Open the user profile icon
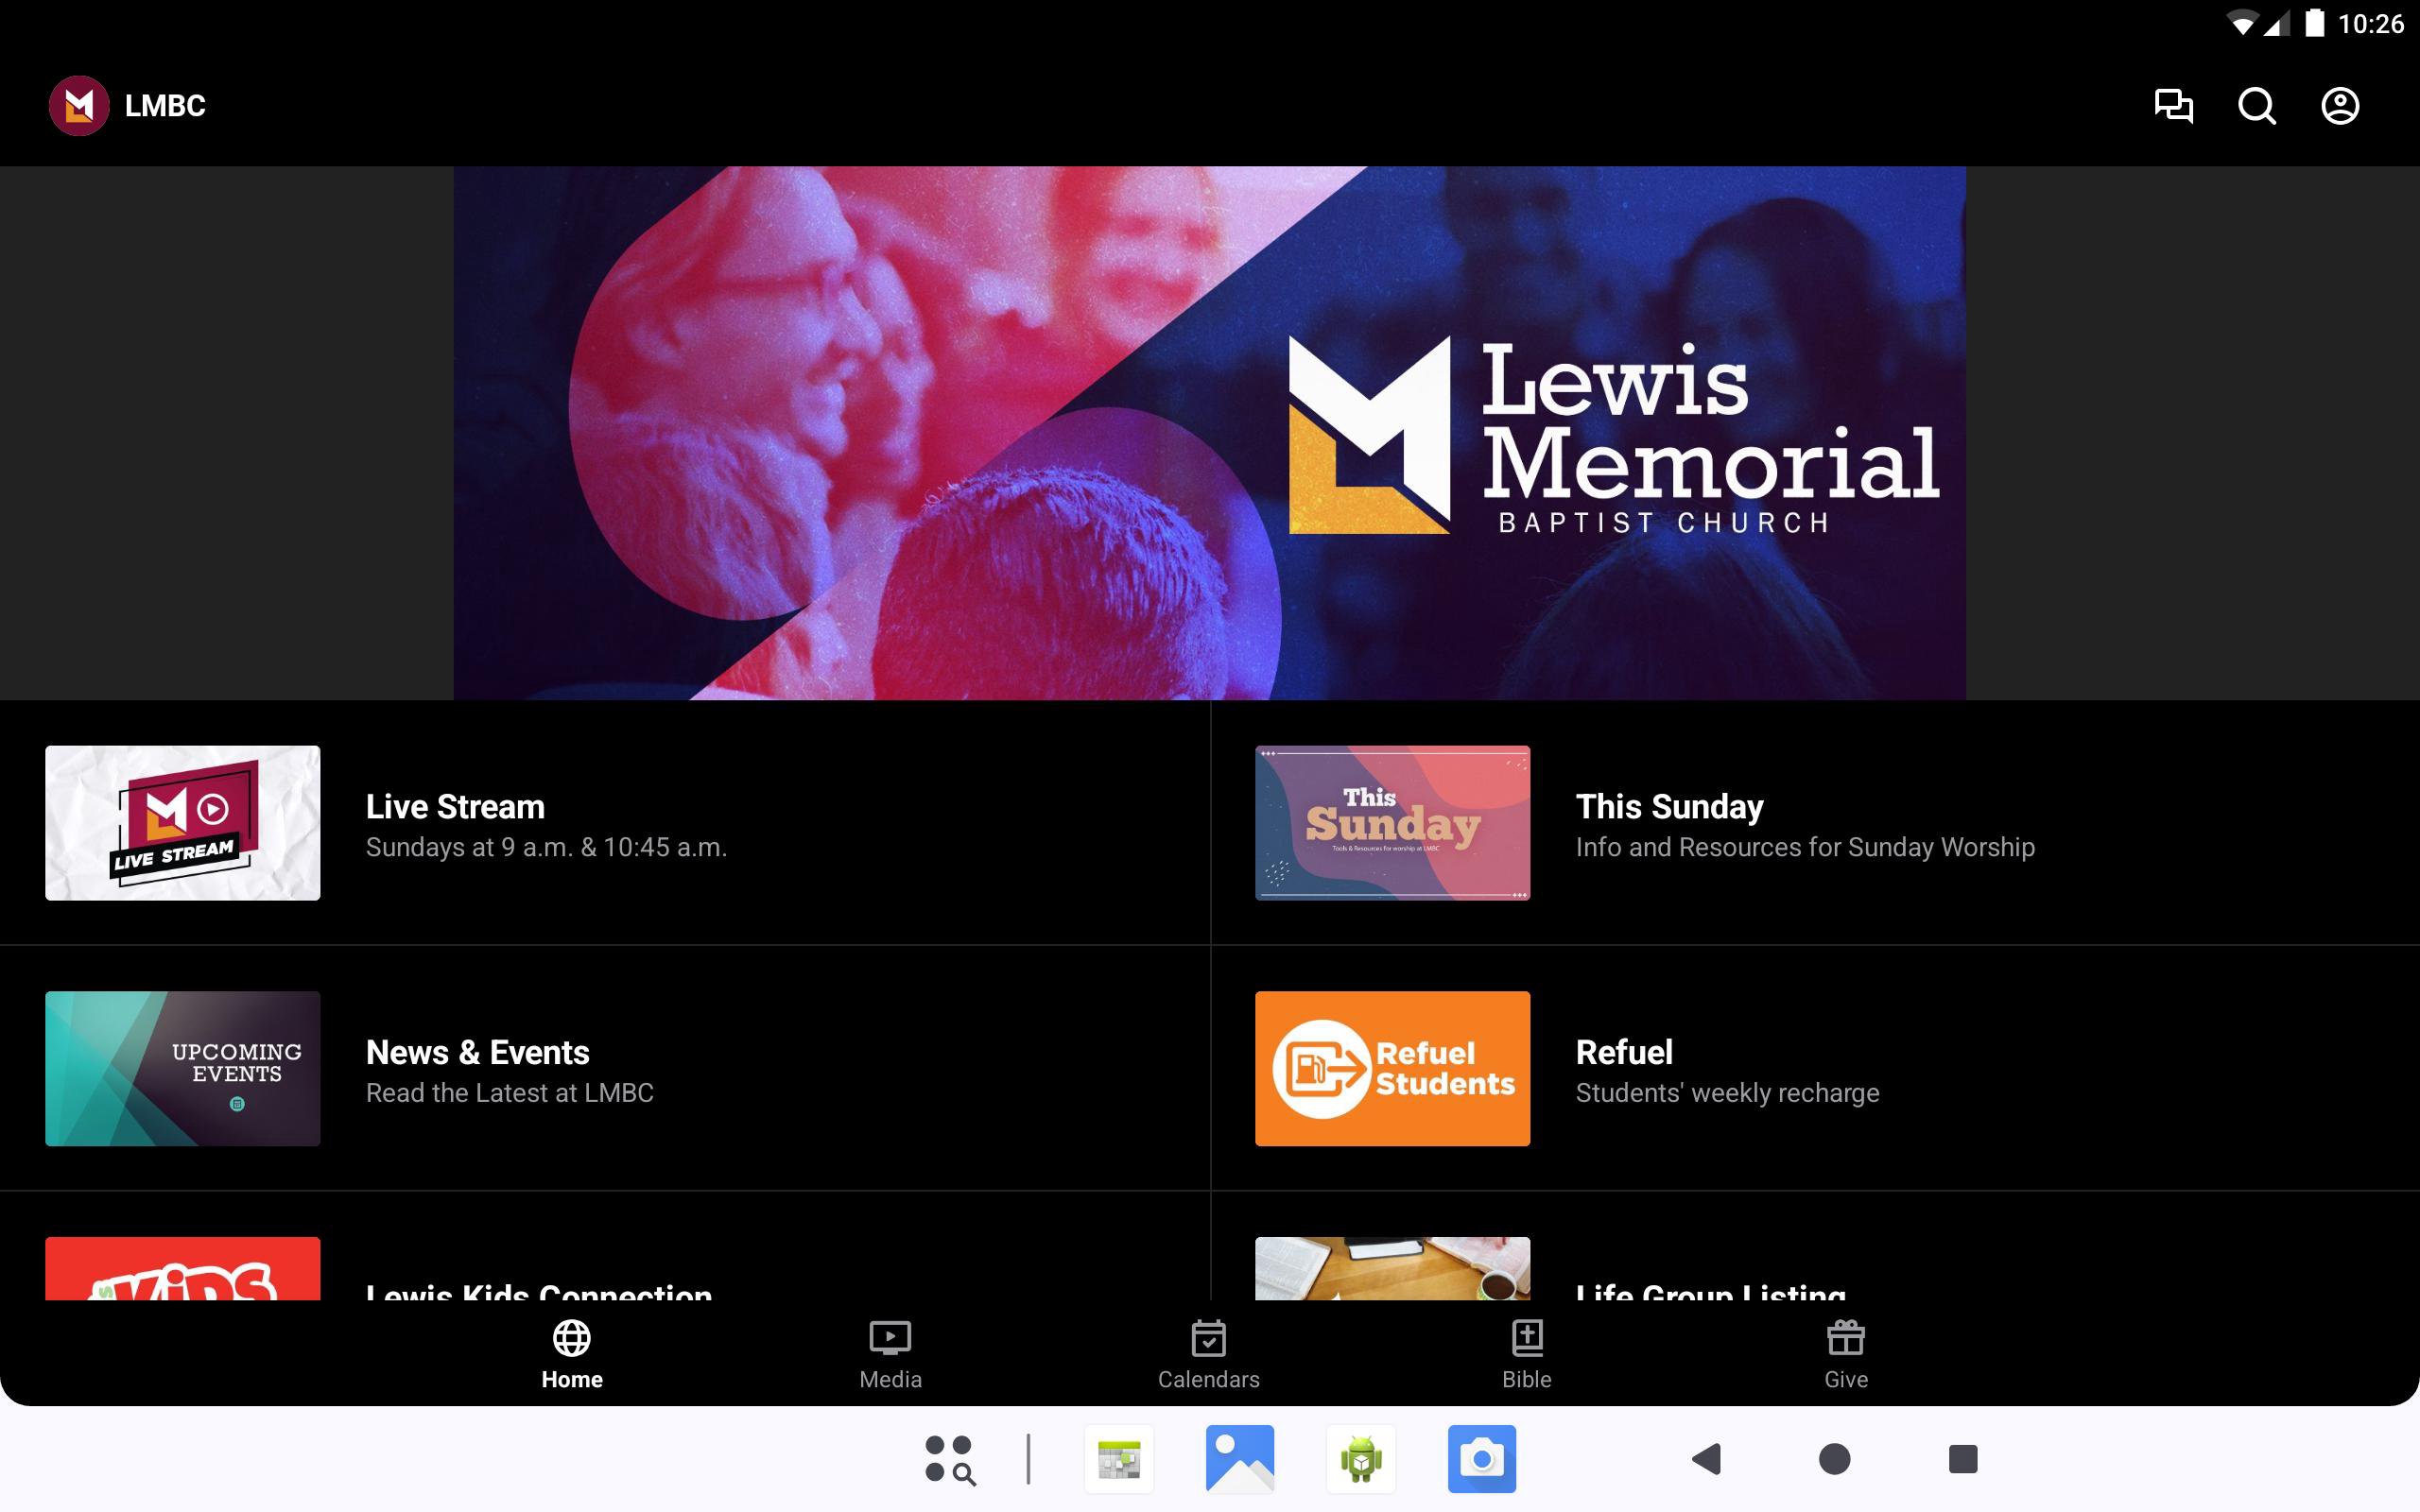This screenshot has width=2420, height=1512. (x=2339, y=106)
